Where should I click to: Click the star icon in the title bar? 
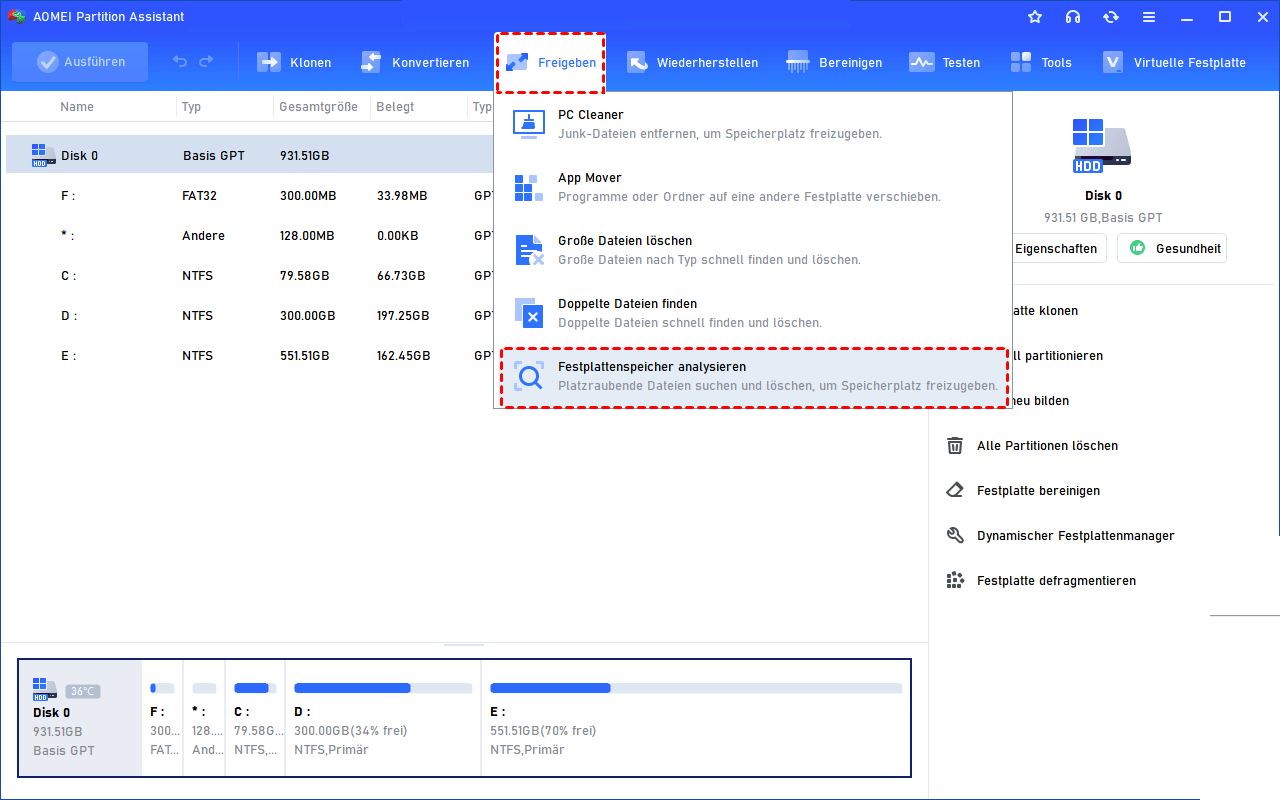click(x=1035, y=17)
